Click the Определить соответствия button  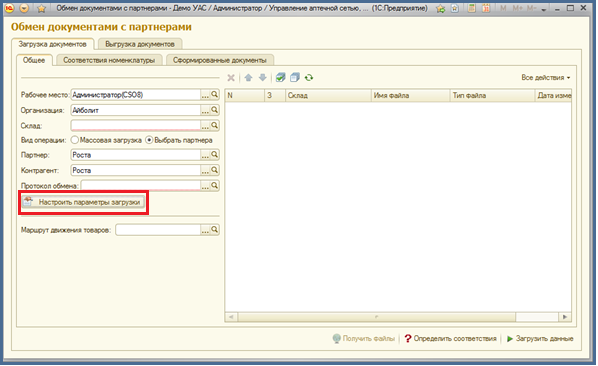(x=451, y=339)
